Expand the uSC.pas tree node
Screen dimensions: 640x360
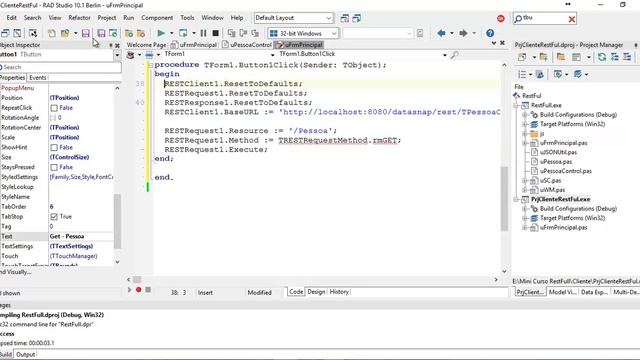point(524,180)
